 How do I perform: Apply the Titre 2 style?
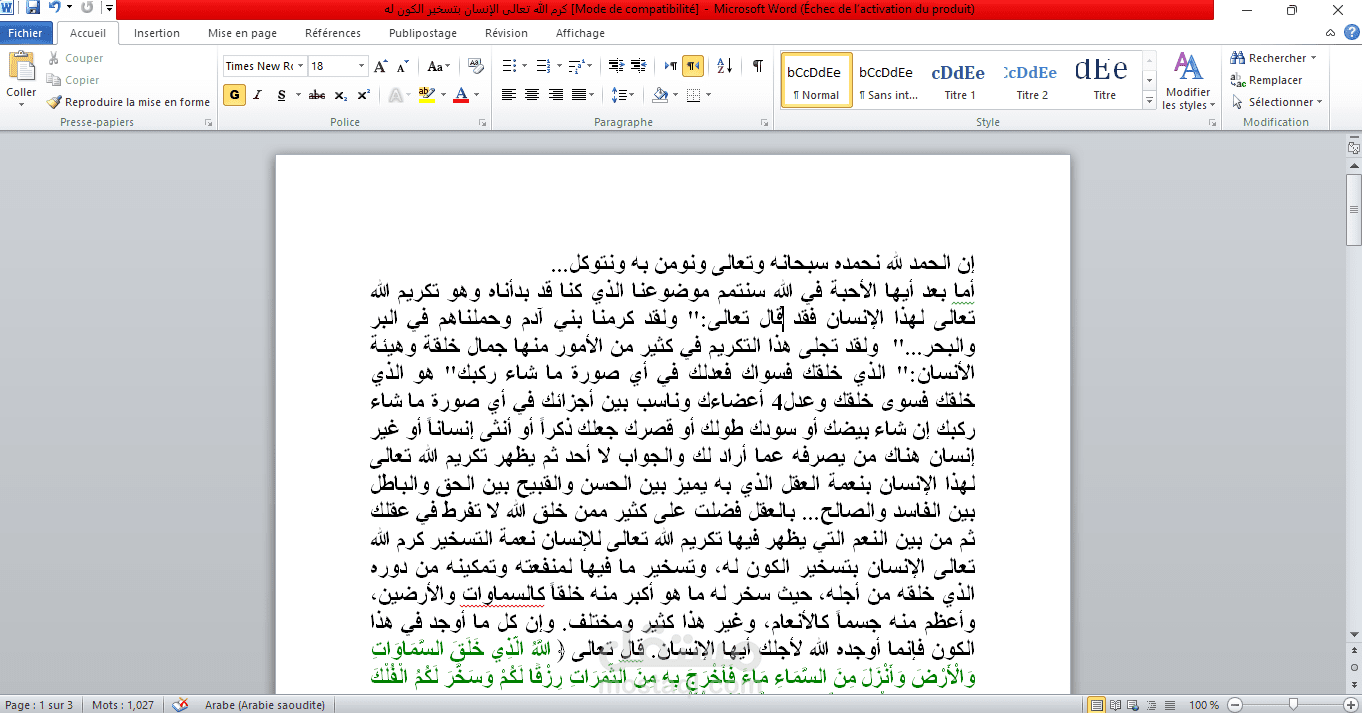coord(1032,79)
